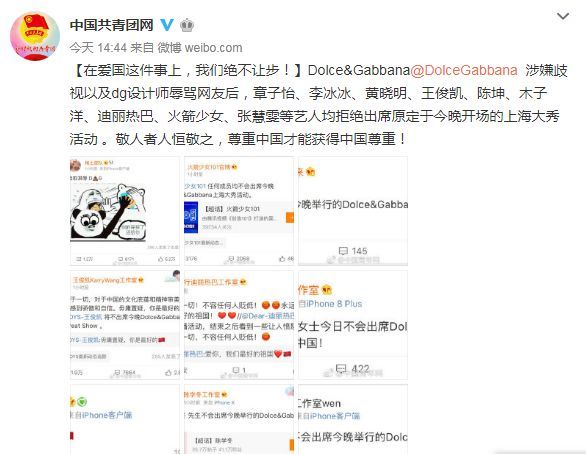Image resolution: width=586 pixels, height=454 pixels.
Task: Click the 微博 weibo.com source link
Action: (200, 48)
